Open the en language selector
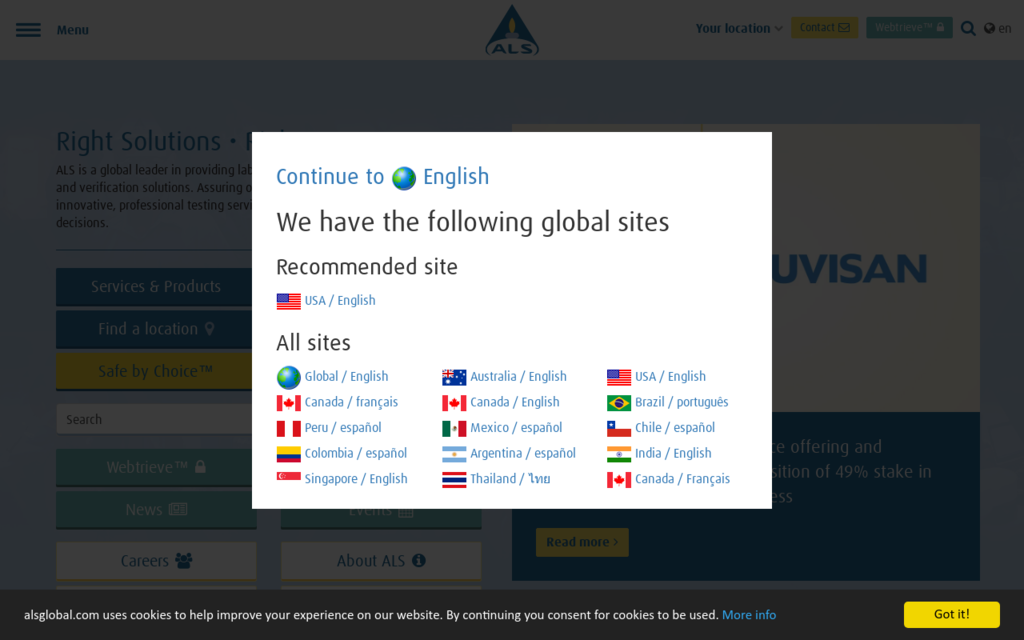The width and height of the screenshot is (1024, 640). pyautogui.click(x=1004, y=28)
